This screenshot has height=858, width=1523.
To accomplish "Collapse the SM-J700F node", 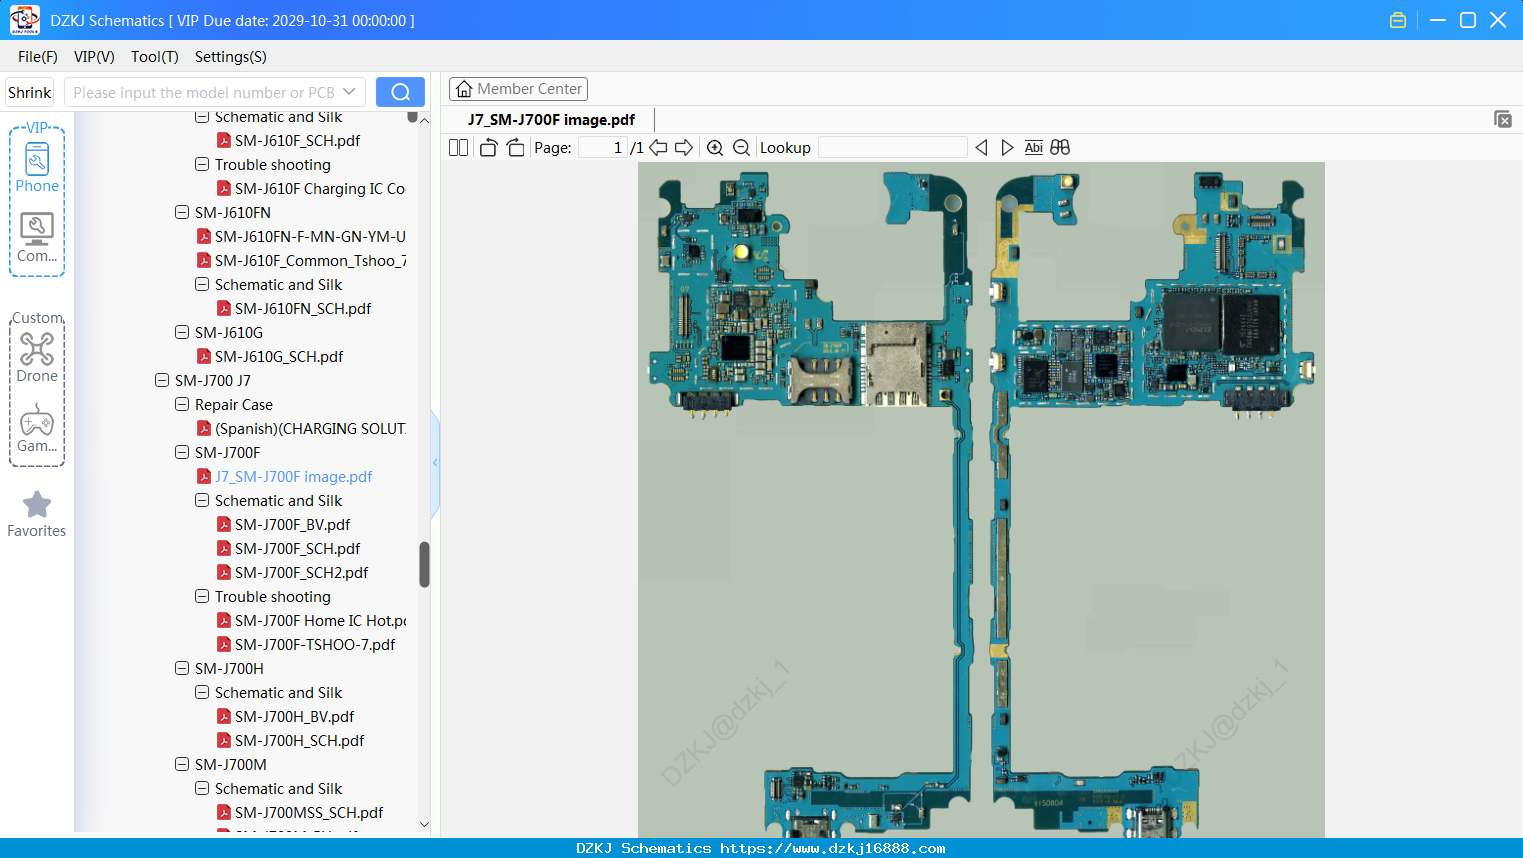I will coord(182,452).
